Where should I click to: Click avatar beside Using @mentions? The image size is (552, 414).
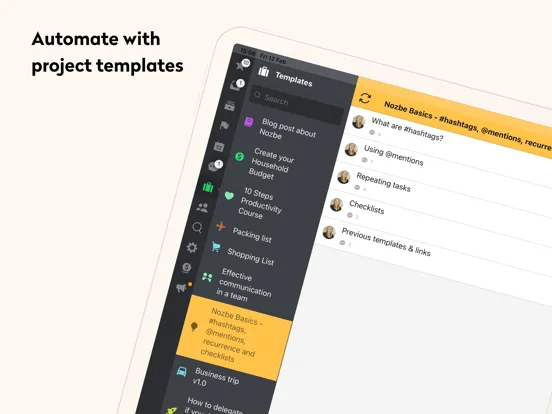point(351,149)
